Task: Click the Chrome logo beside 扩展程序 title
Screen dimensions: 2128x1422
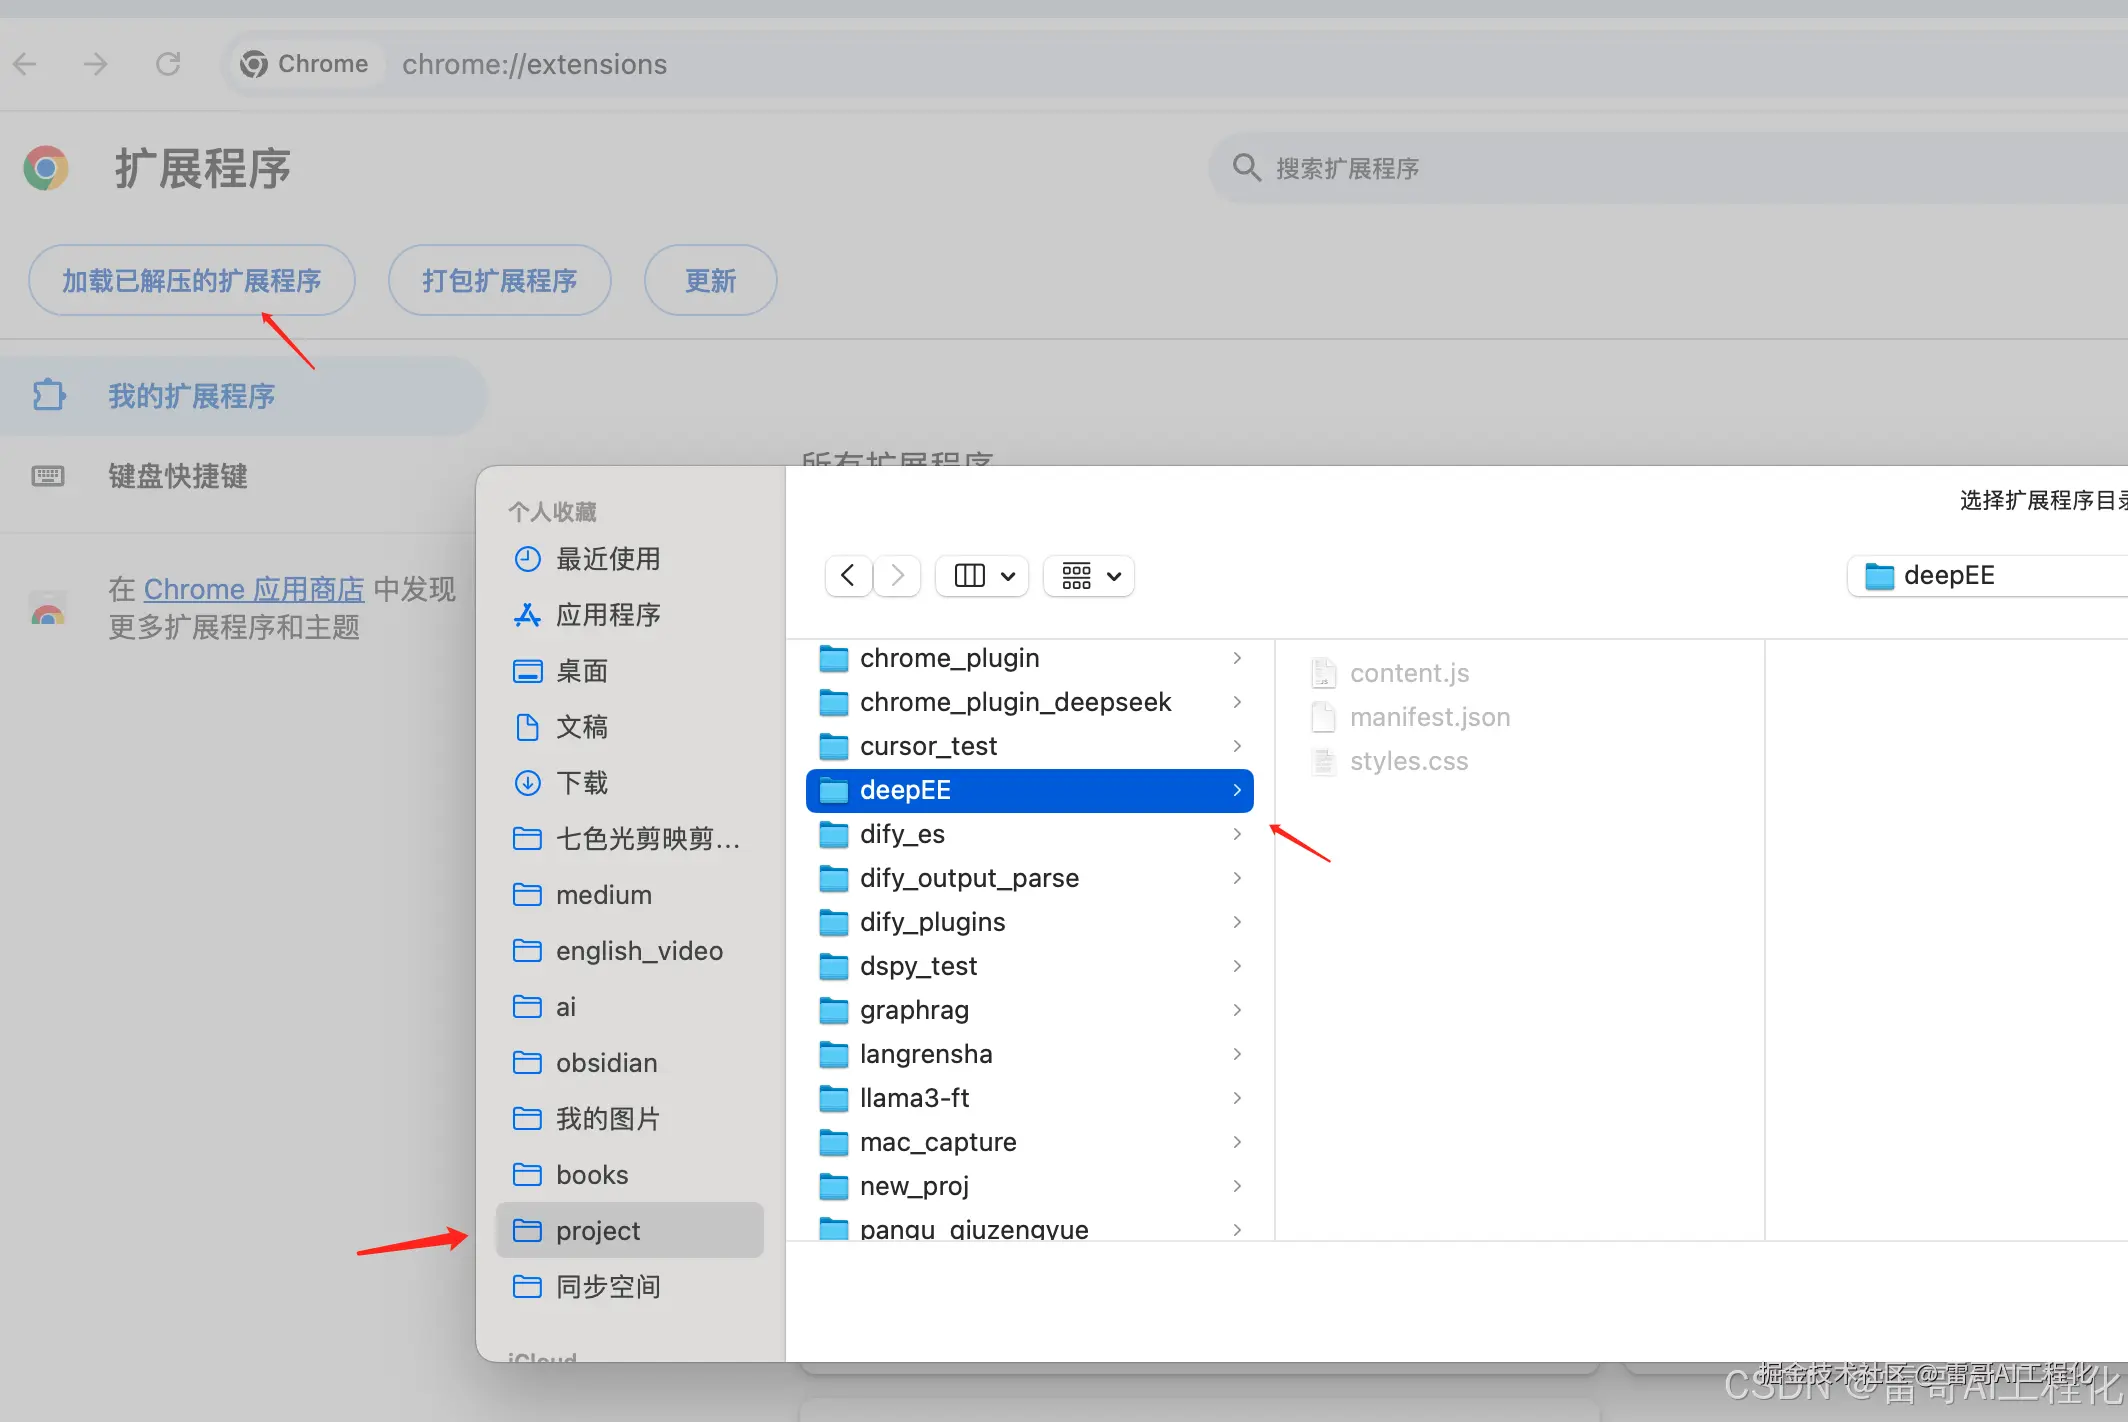Action: point(46,168)
